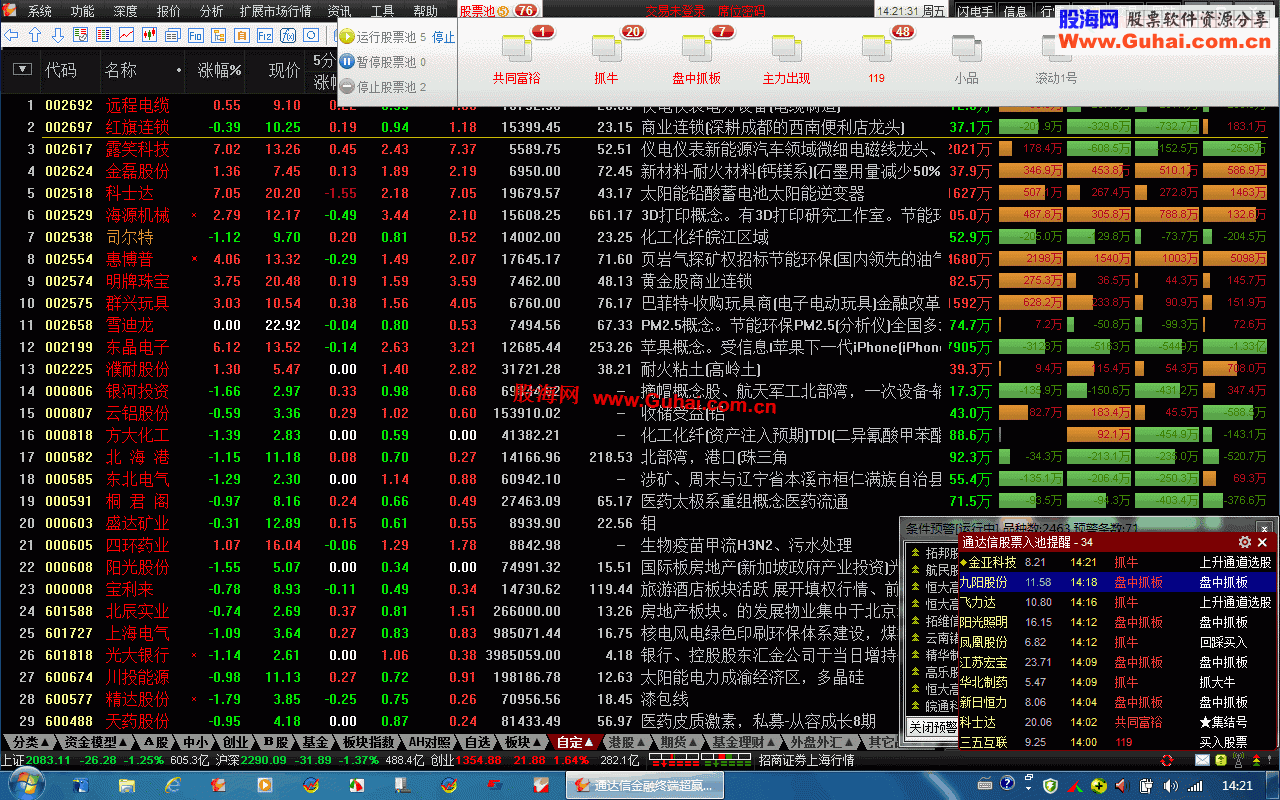Click the F10 info toolbar icon
Viewport: 1280px width, 800px height.
(196, 35)
